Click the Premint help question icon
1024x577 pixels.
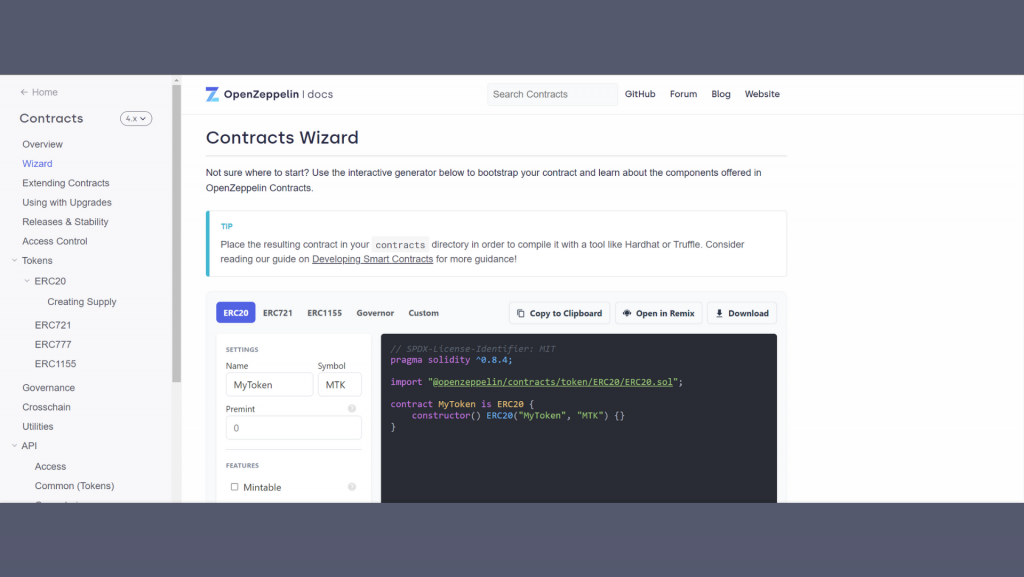coord(352,409)
